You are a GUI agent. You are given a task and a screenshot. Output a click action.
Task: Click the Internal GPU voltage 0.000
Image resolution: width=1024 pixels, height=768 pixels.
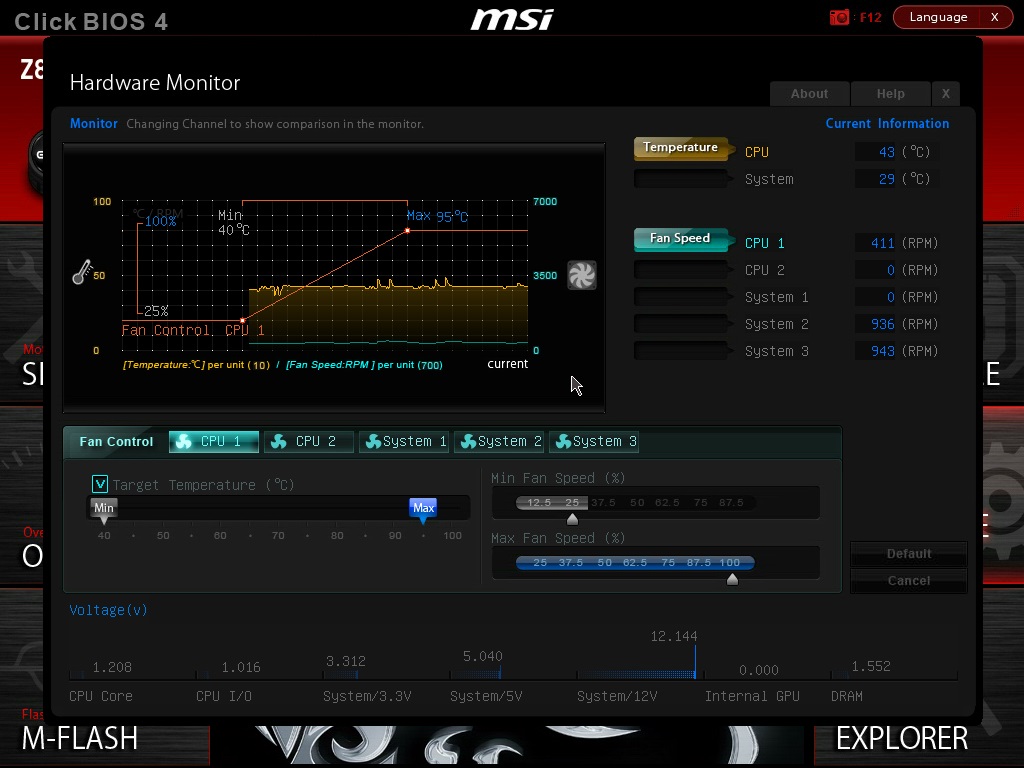[758, 670]
